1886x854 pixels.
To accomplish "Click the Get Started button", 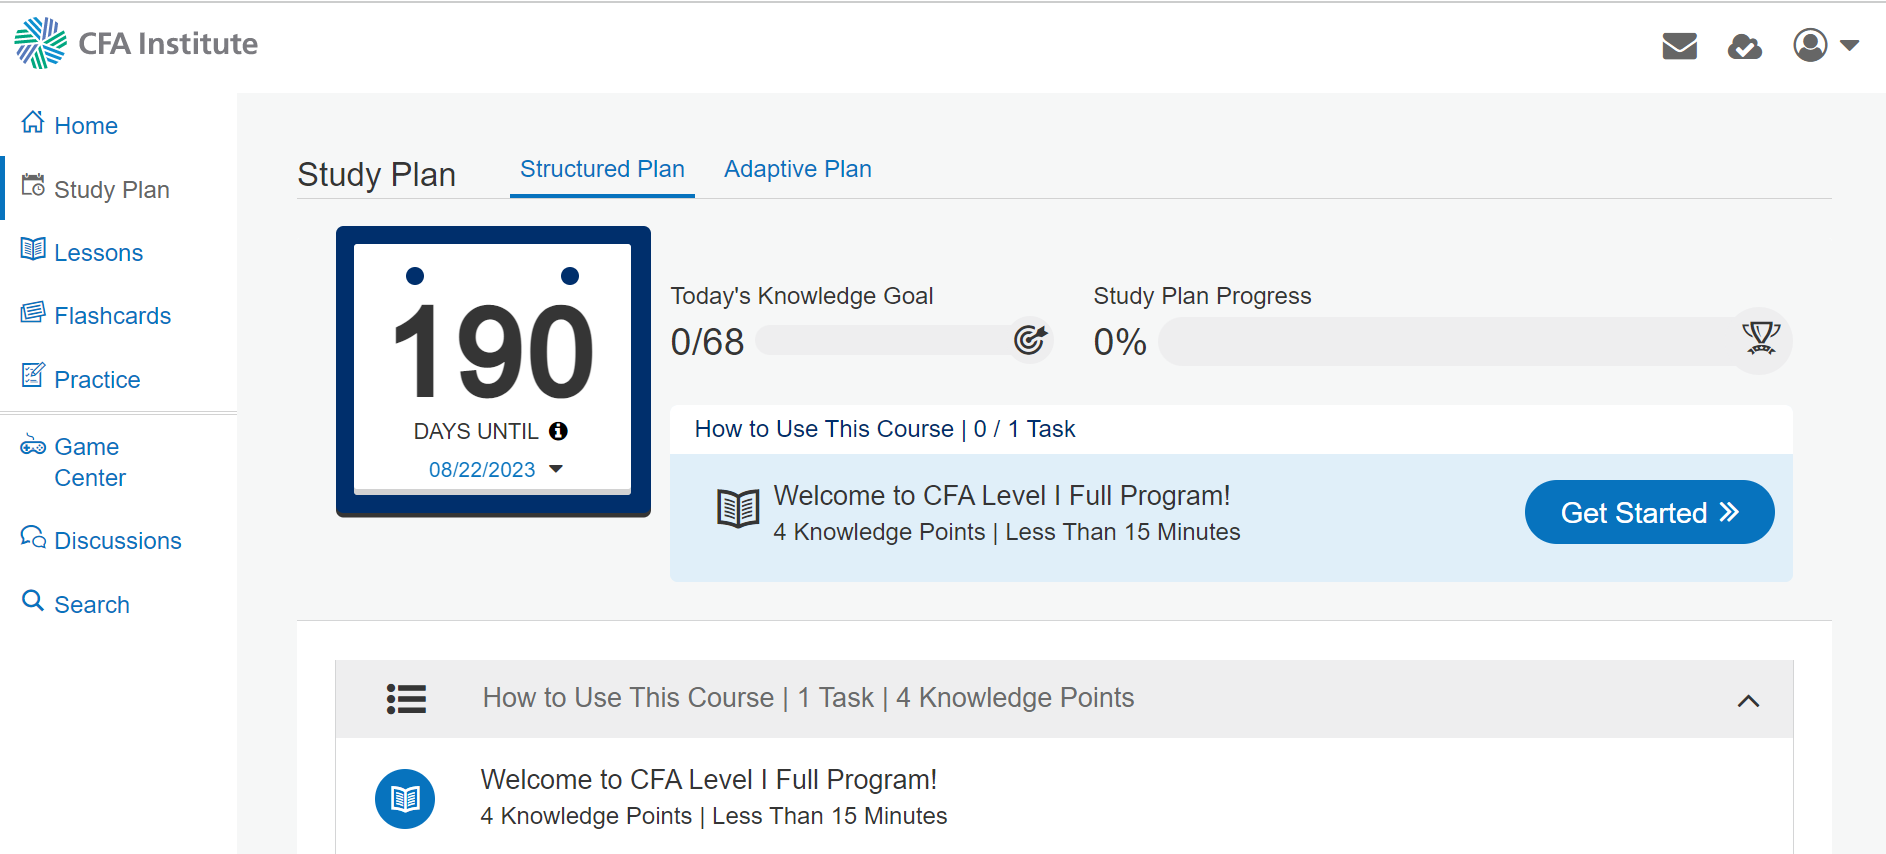I will tap(1649, 512).
